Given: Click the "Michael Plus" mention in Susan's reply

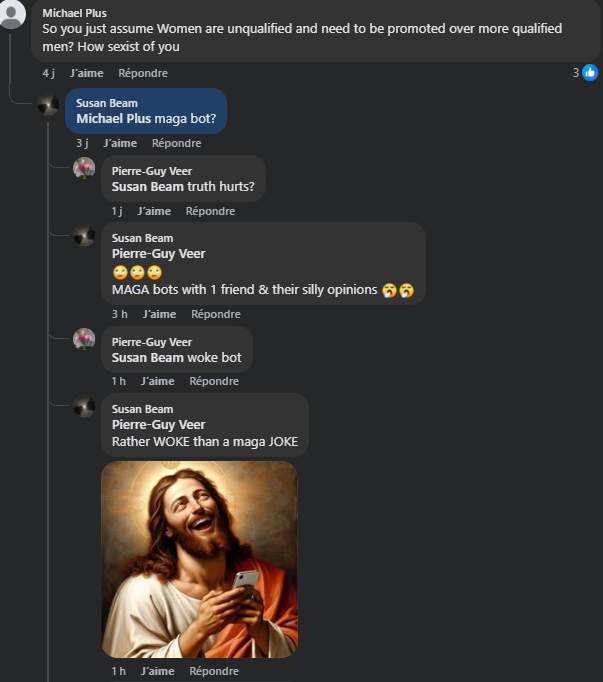Looking at the screenshot, I should pos(113,118).
